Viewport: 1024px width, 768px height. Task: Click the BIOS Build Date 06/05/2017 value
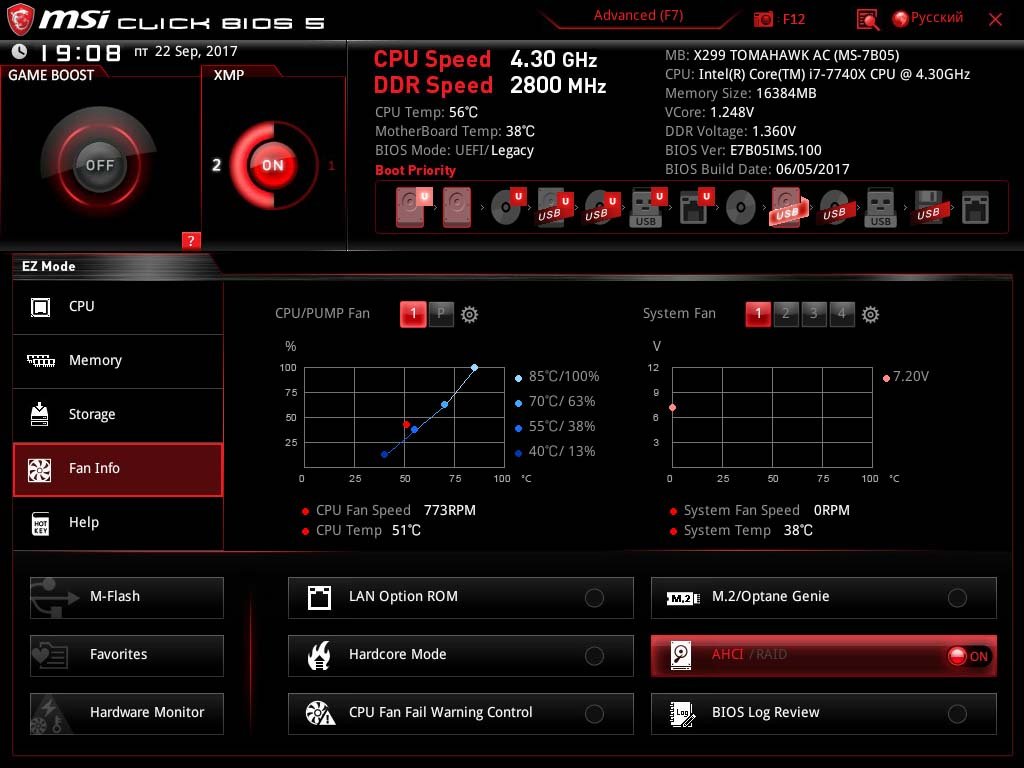812,169
